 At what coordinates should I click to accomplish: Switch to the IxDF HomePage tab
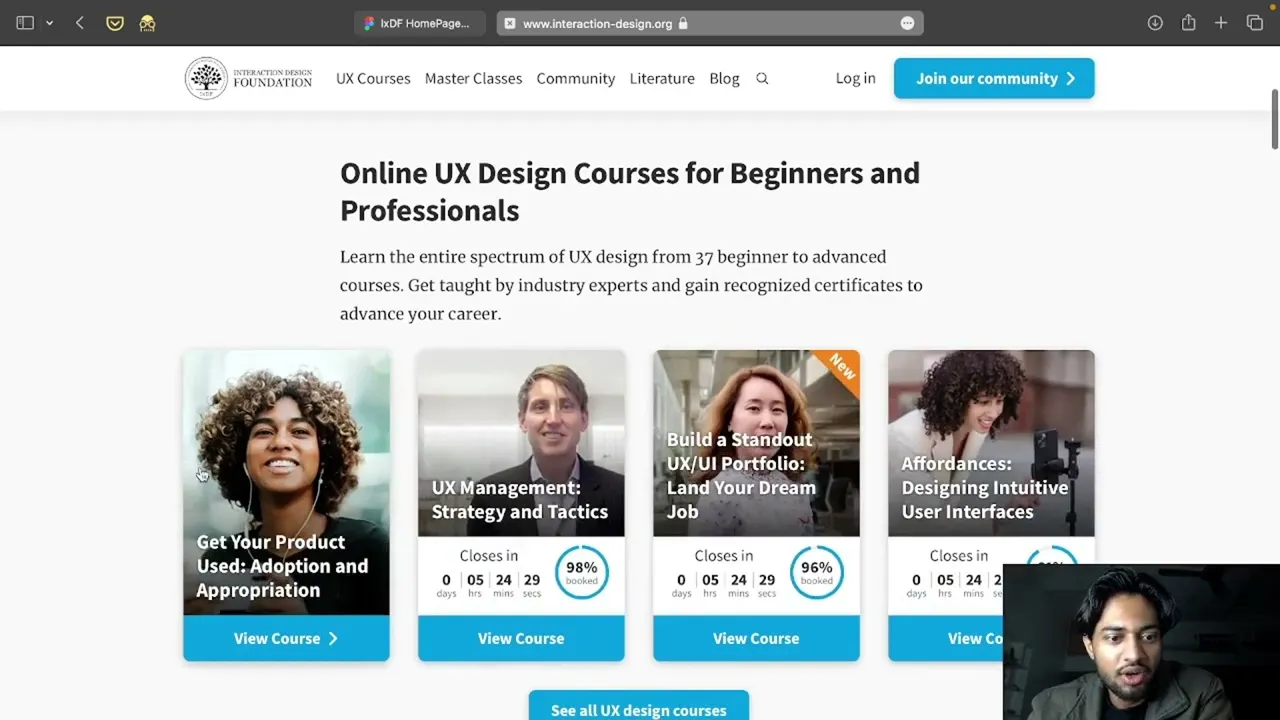click(x=420, y=23)
